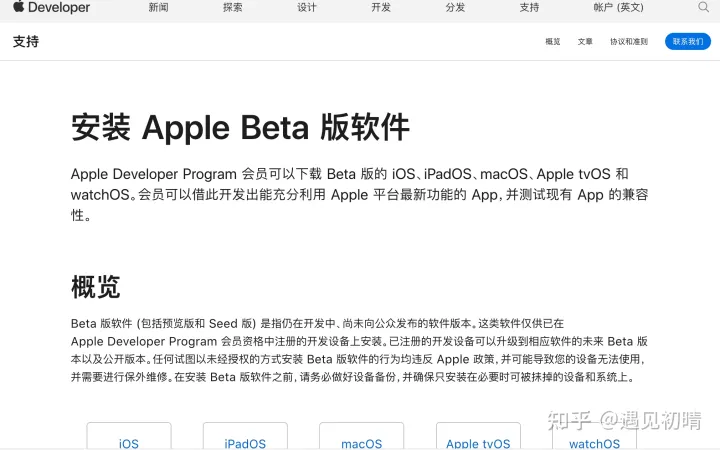
Task: Select the Apple tvOS platform tab
Action: point(478,436)
